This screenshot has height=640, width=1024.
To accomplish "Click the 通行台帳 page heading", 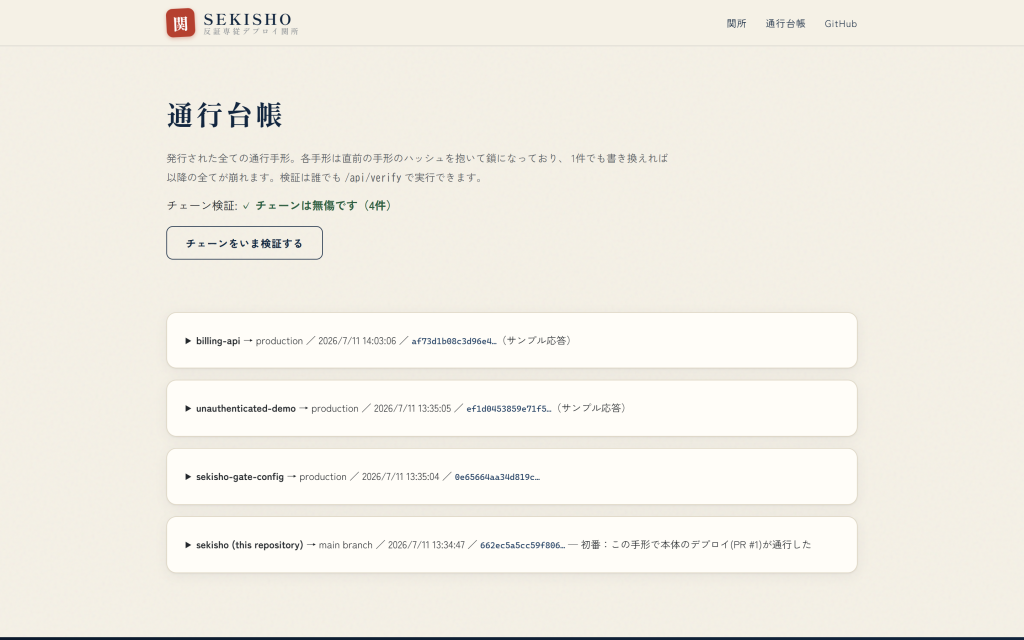I will click(224, 115).
